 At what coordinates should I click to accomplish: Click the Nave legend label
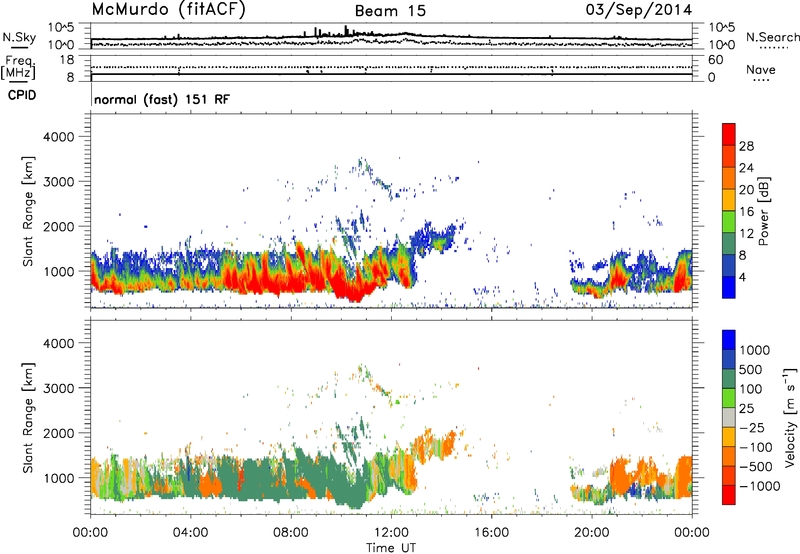click(x=761, y=69)
